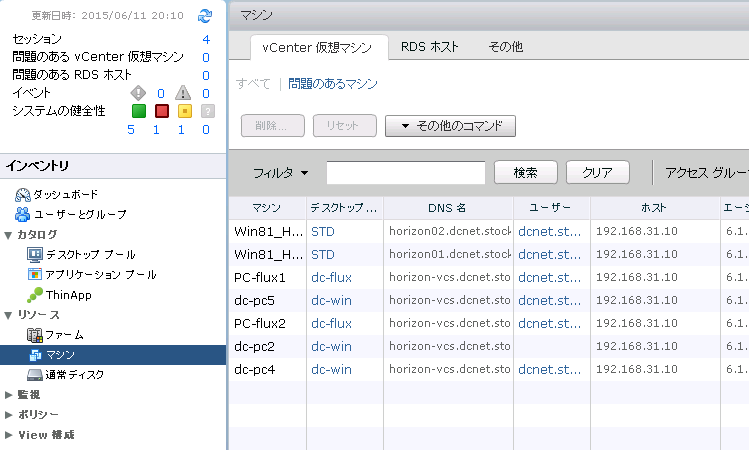This screenshot has width=749, height=450.
Task: Open the Desktop Pools icon
Action: (35, 254)
